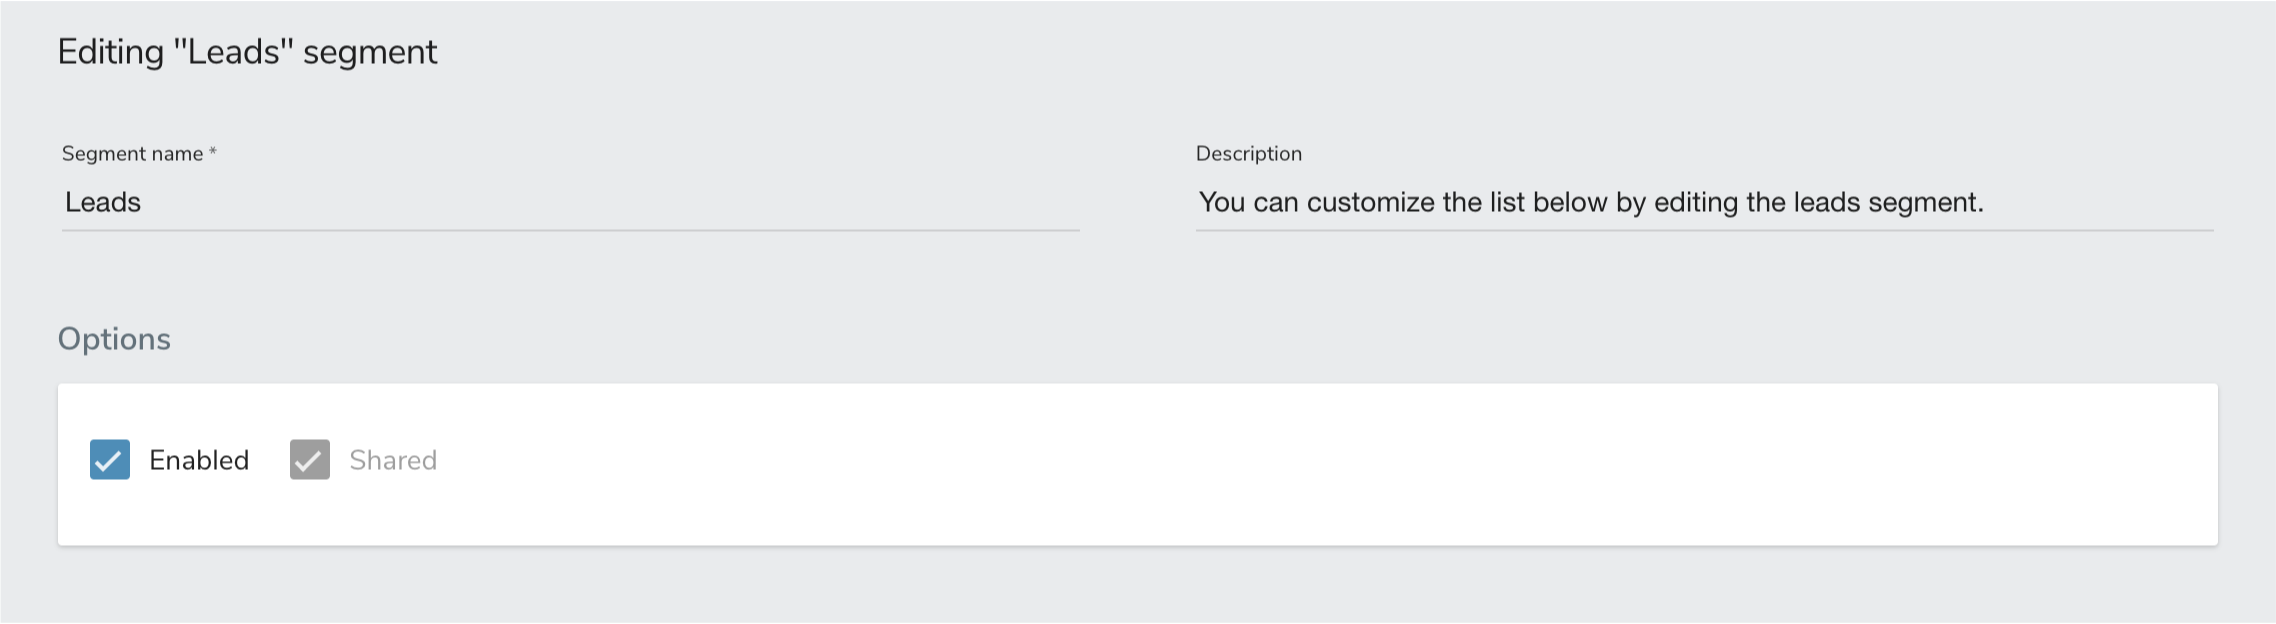The width and height of the screenshot is (2276, 624).
Task: Click the word Leads in the name field
Action: coord(103,203)
